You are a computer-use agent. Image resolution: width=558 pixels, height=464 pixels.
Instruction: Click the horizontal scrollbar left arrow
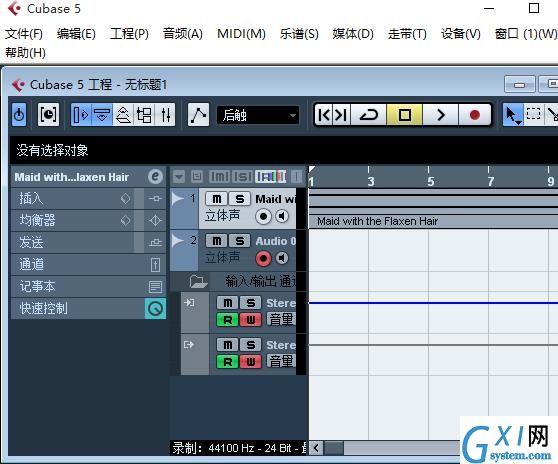tap(316, 448)
